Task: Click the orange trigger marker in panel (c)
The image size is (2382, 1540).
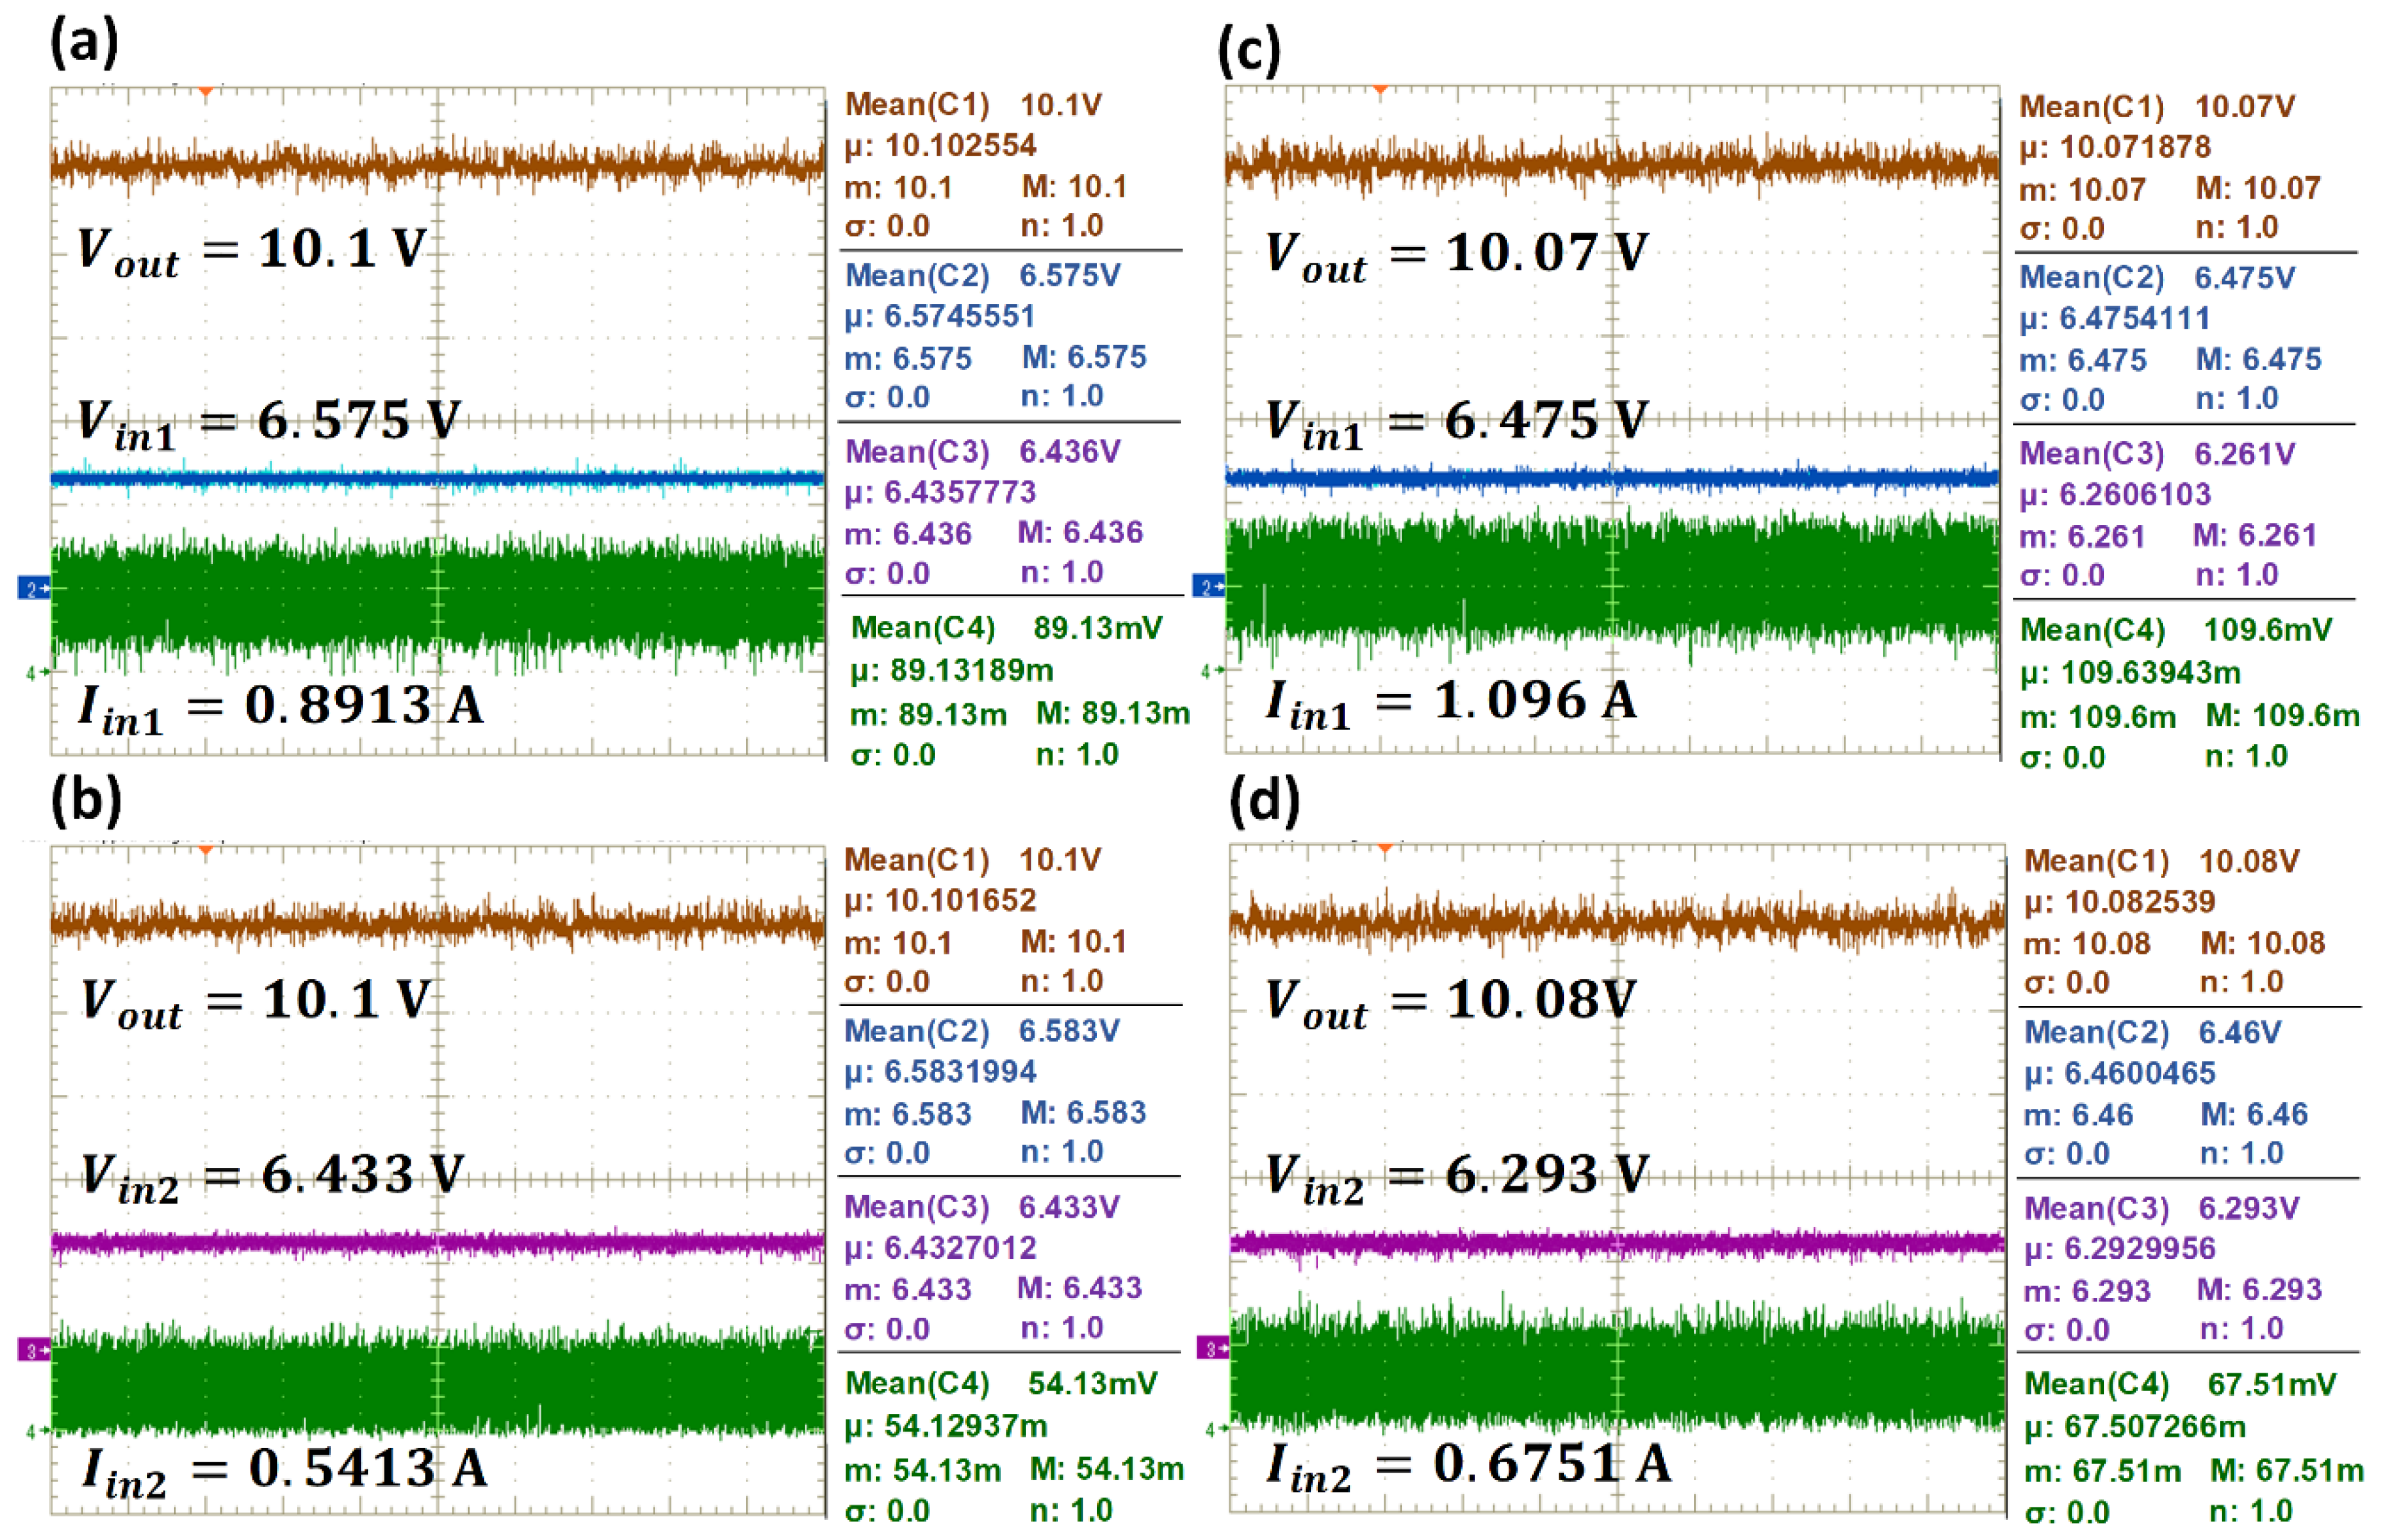Action: tap(1380, 90)
